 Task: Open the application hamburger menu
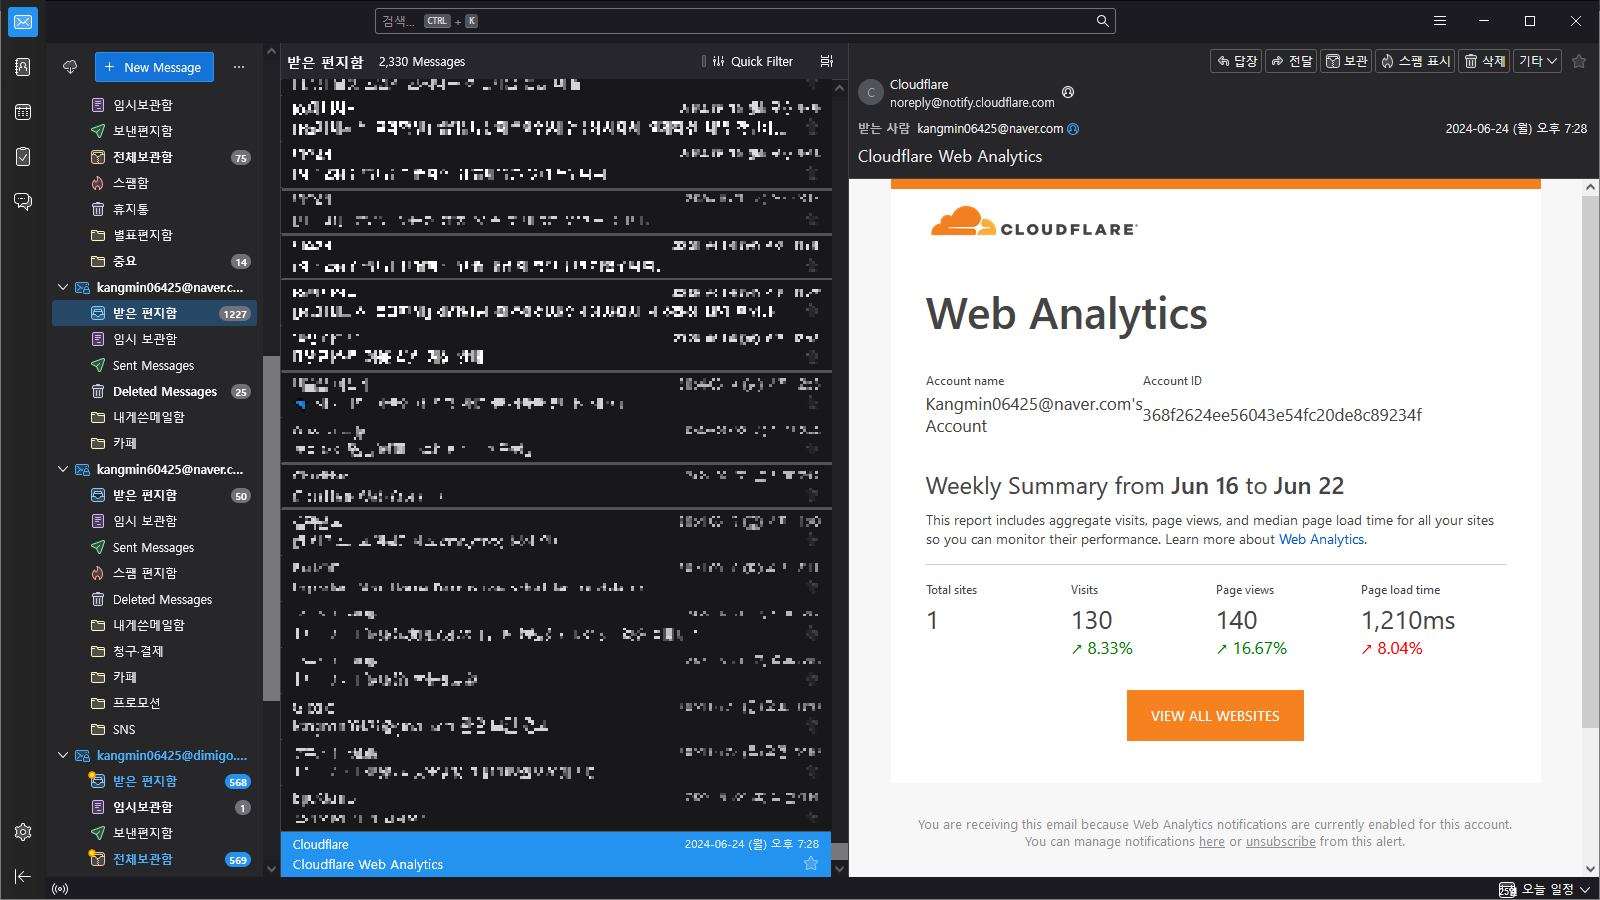(x=1440, y=21)
